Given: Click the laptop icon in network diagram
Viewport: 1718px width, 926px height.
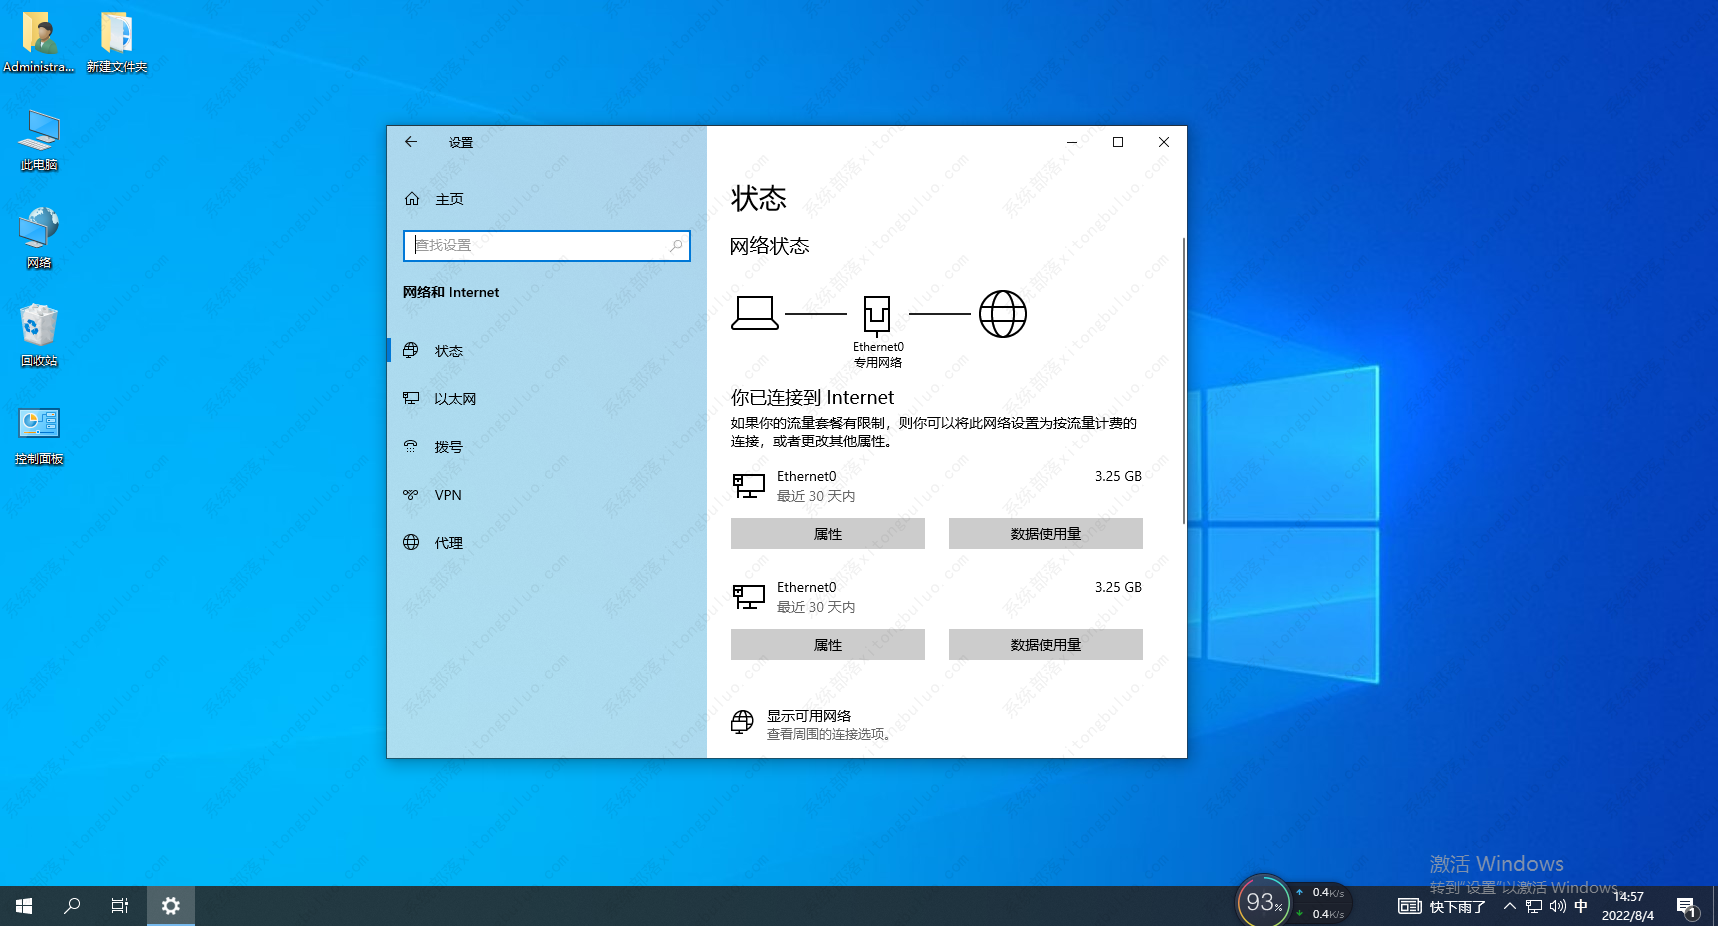Looking at the screenshot, I should click(x=755, y=313).
